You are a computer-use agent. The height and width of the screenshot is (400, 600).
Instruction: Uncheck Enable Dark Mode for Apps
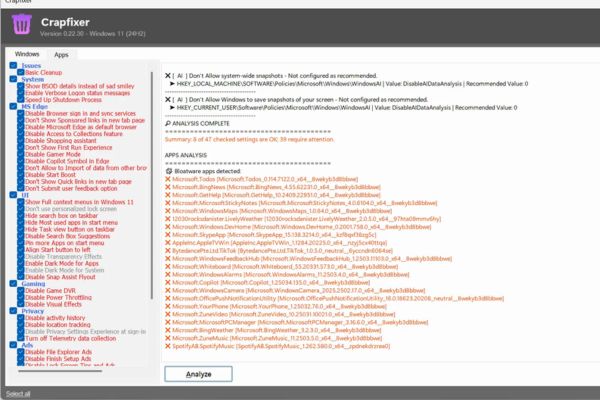click(21, 263)
